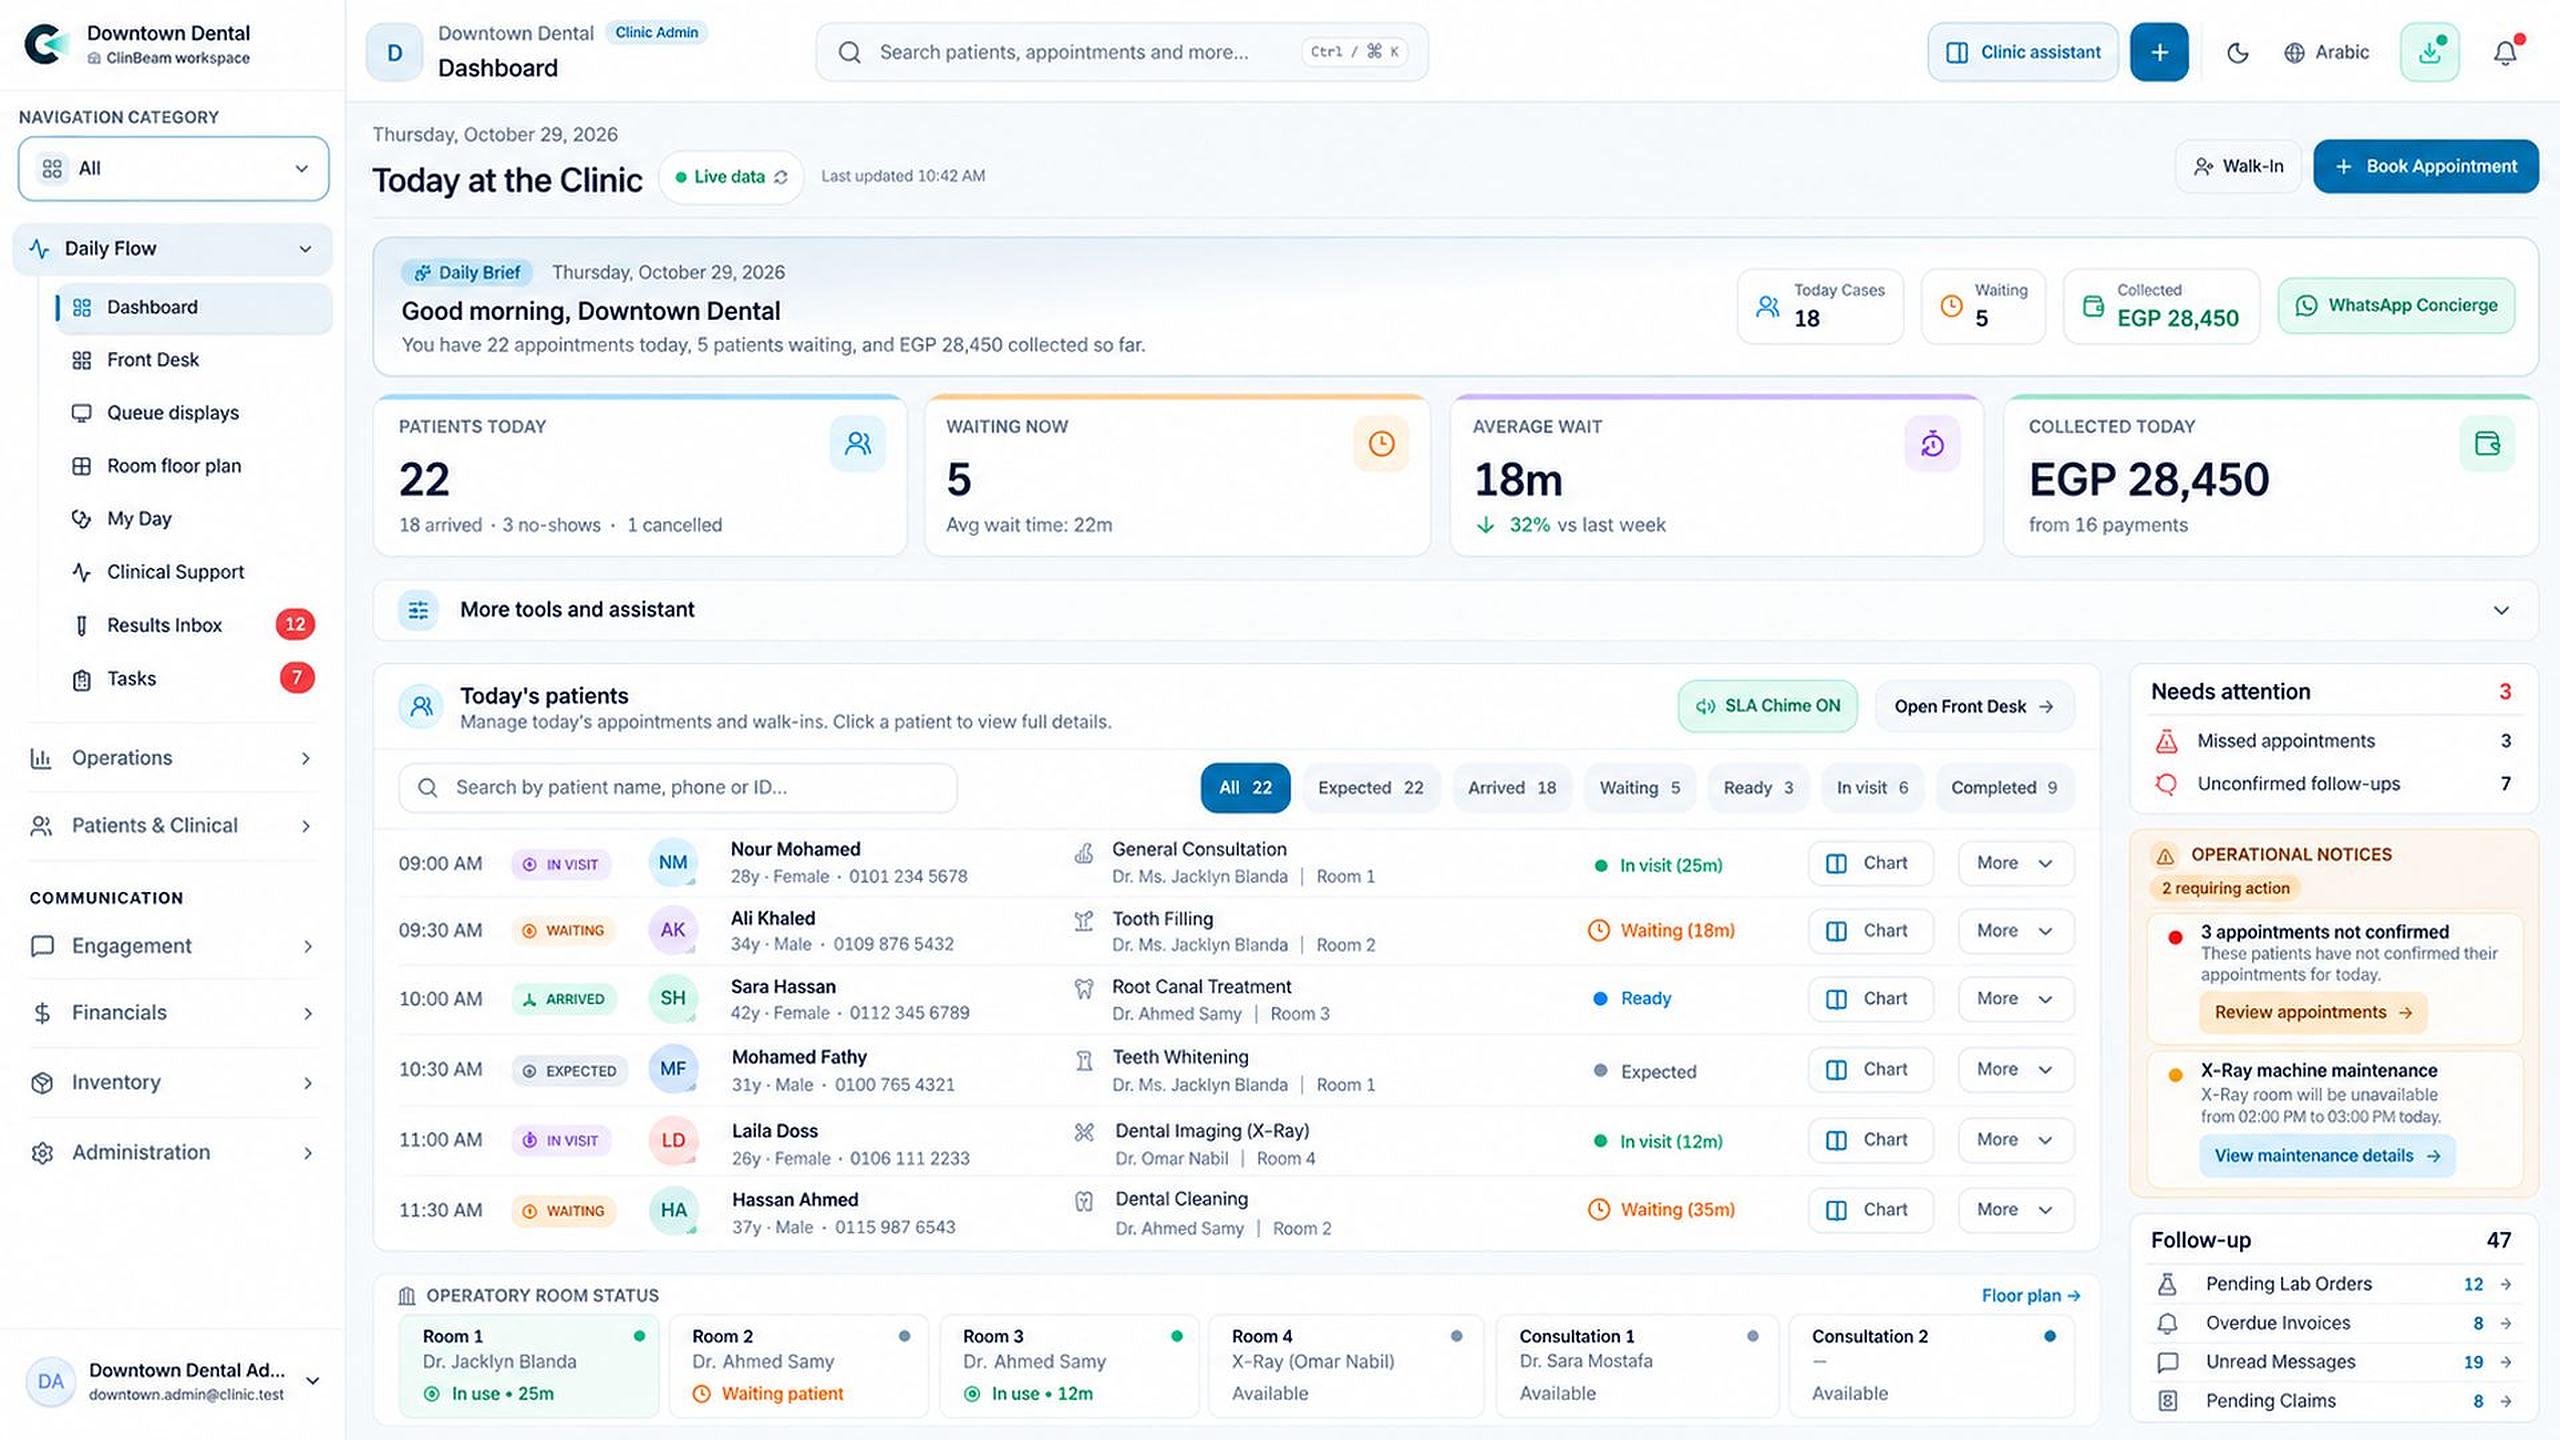
Task: Open Results Inbox in sidebar
Action: pos(192,625)
